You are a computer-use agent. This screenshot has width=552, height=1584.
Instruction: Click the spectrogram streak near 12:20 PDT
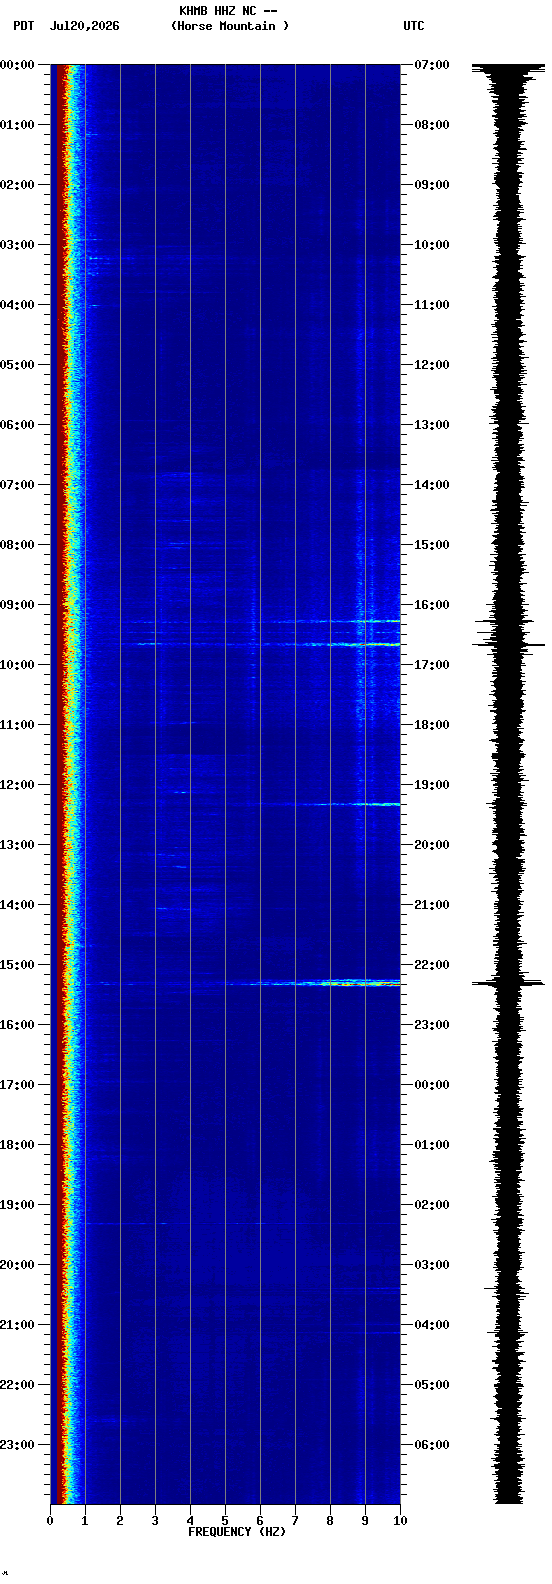(x=350, y=804)
